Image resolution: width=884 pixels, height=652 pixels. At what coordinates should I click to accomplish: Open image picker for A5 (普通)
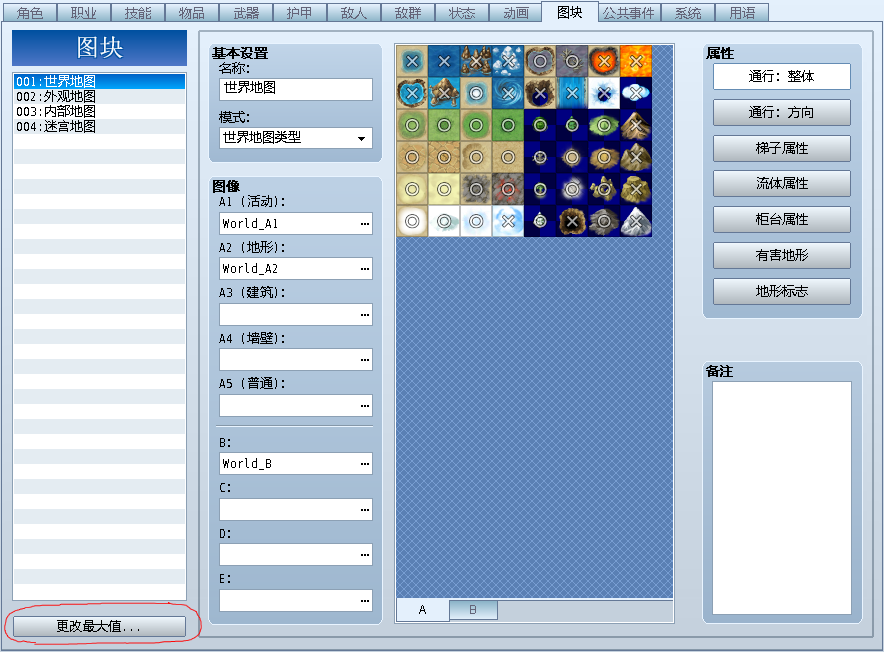[365, 406]
